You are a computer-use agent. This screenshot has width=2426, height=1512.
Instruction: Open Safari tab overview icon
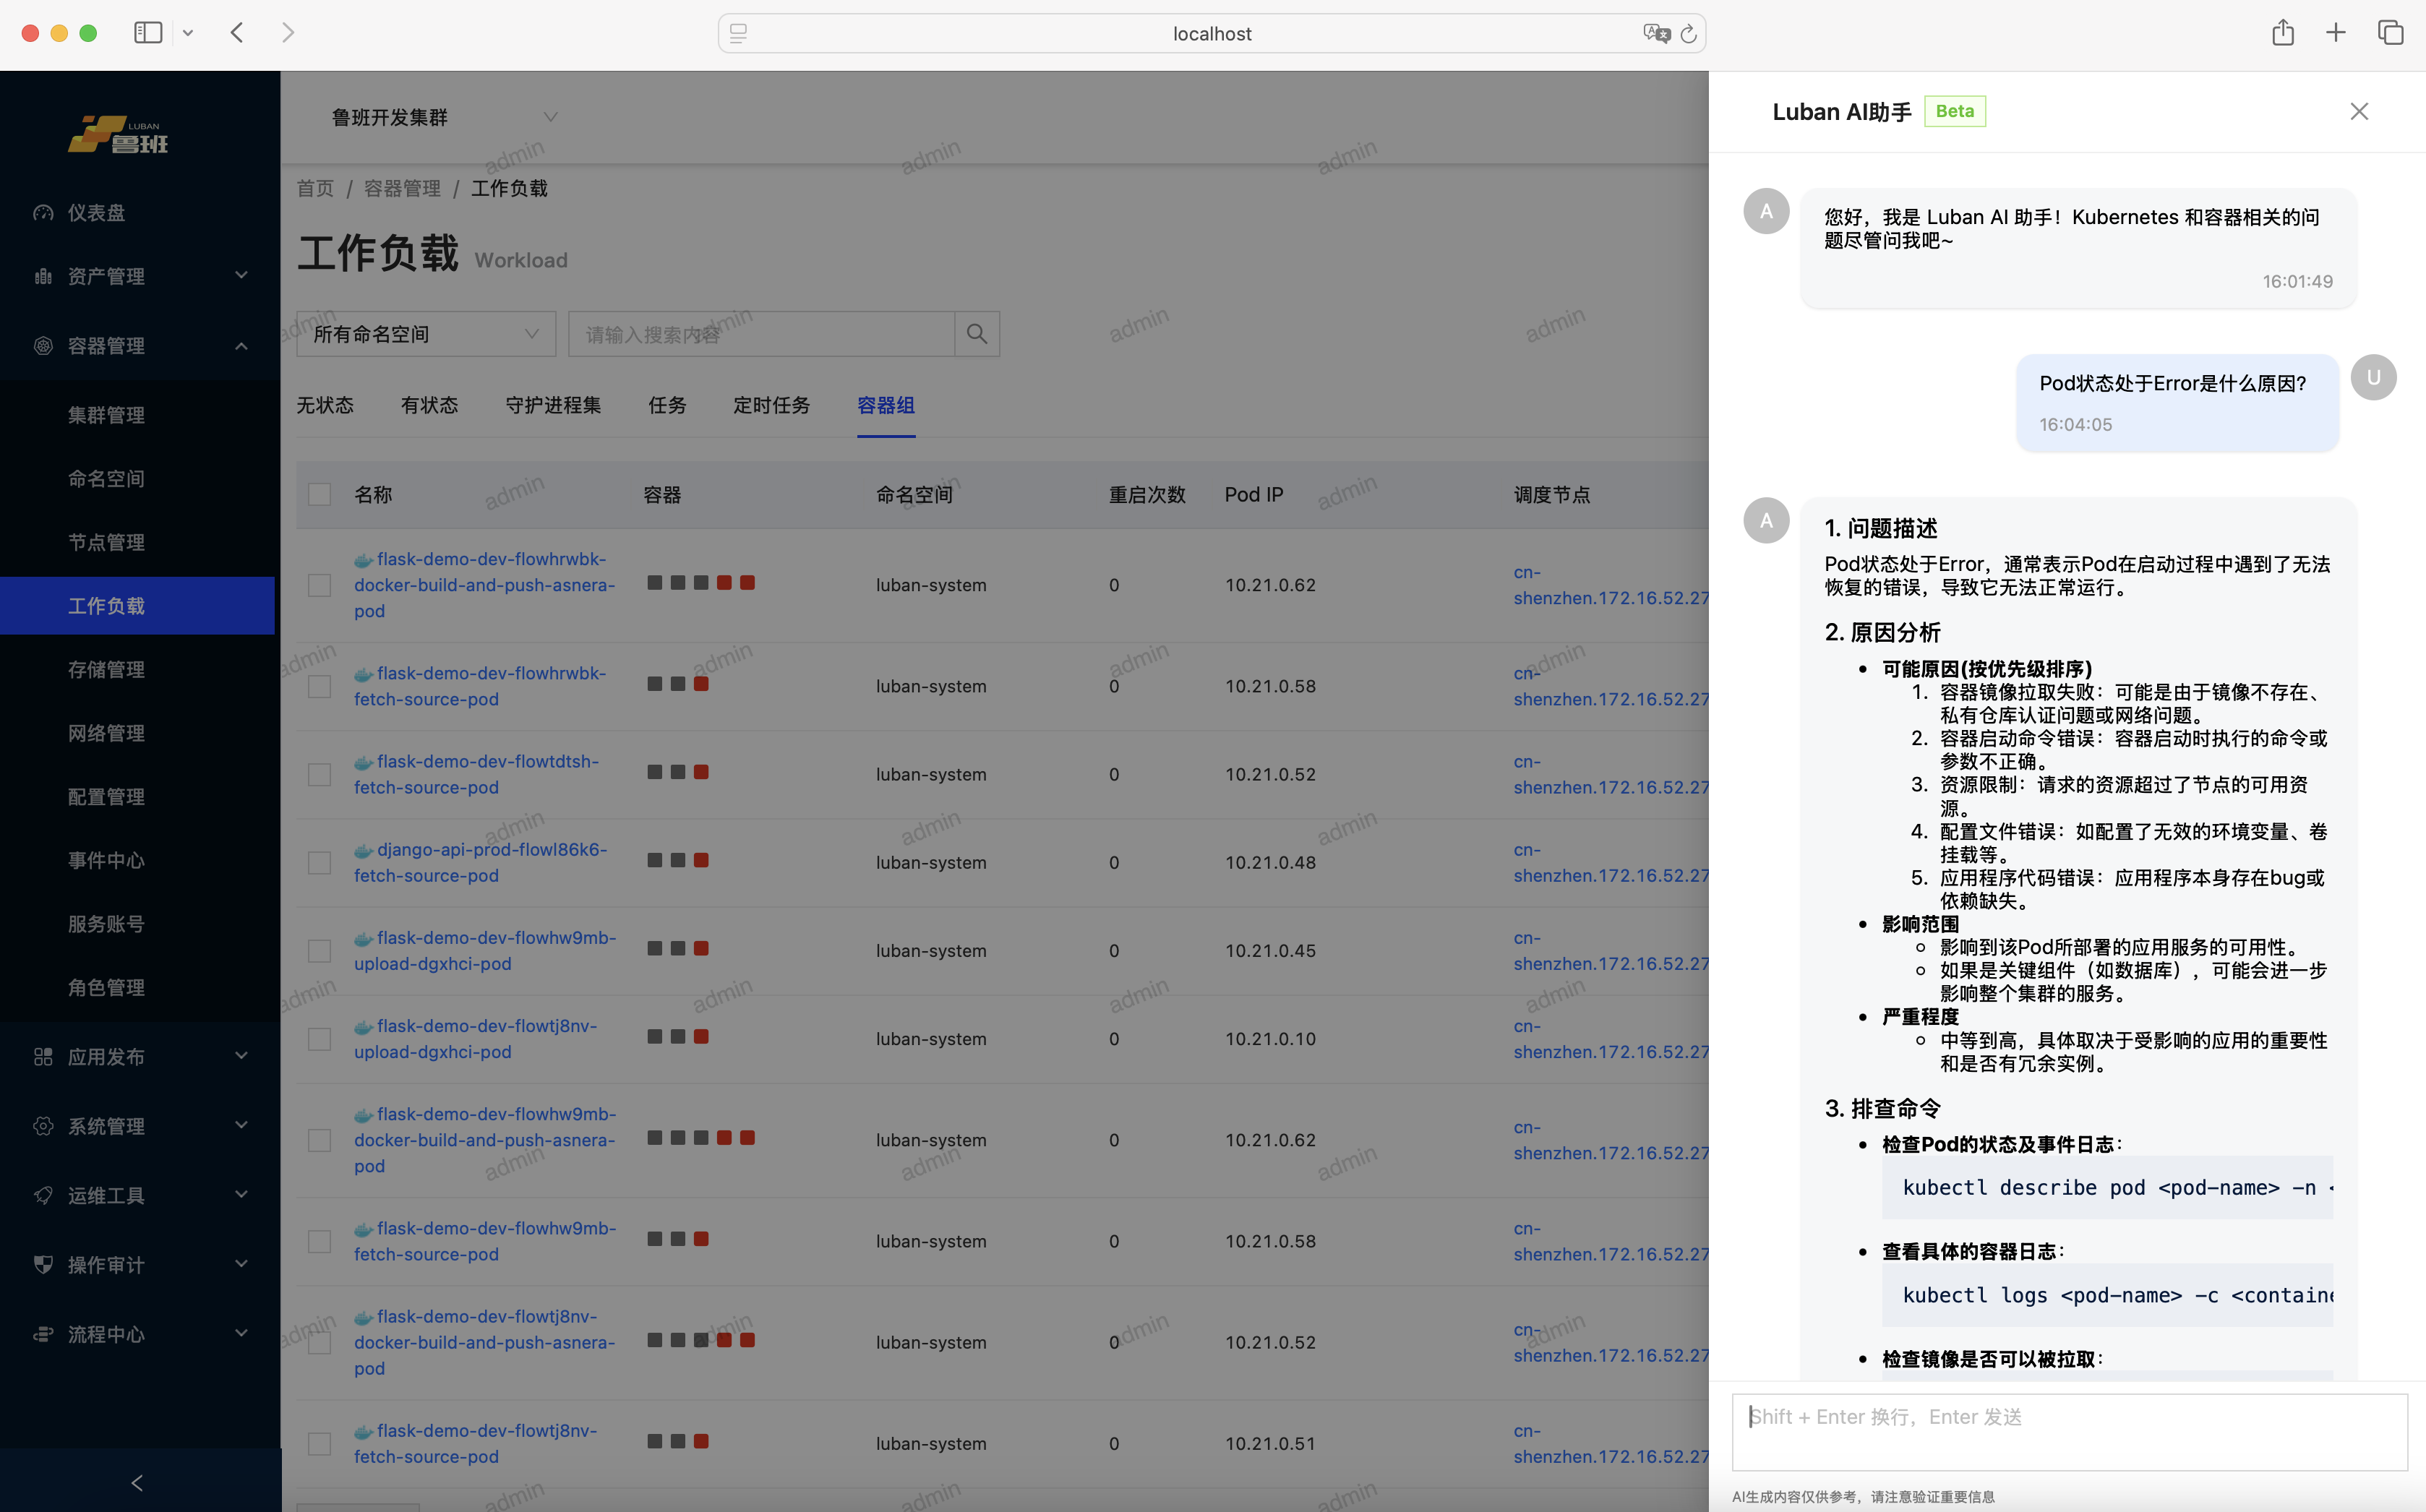pyautogui.click(x=2391, y=33)
